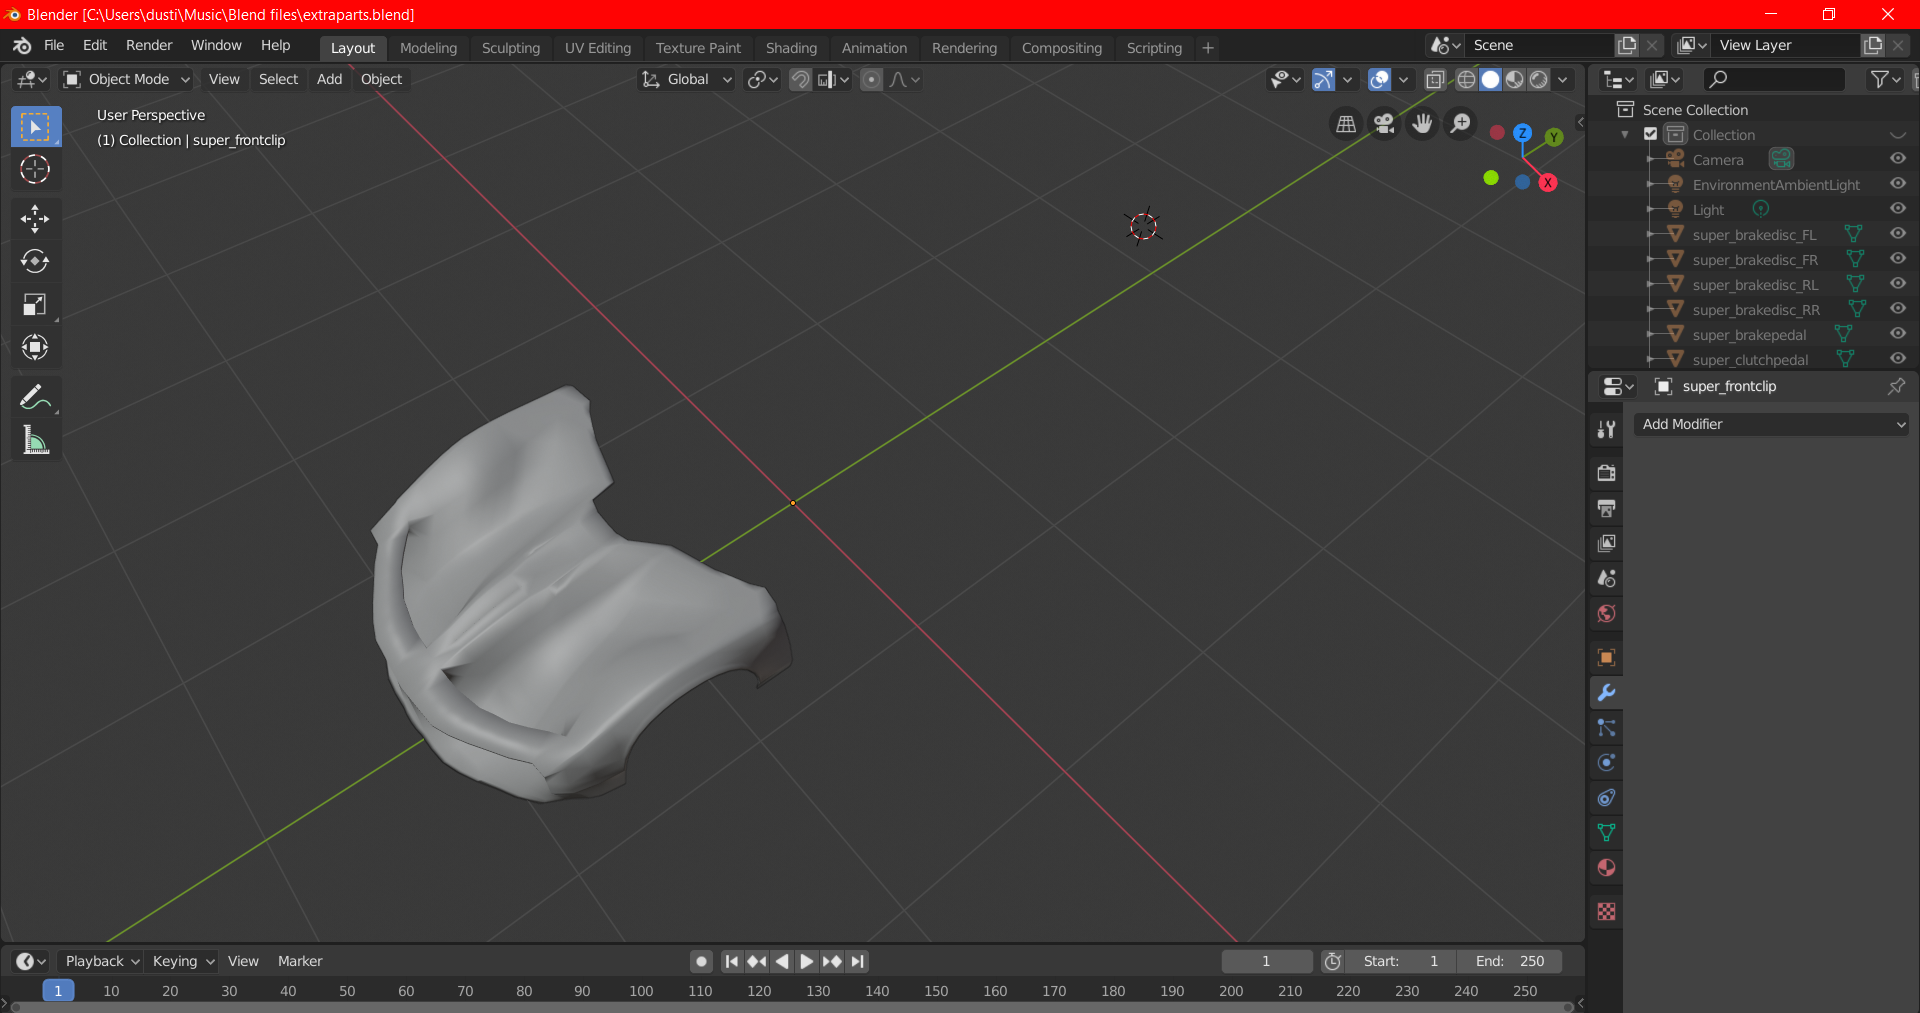This screenshot has height=1013, width=1920.
Task: Hide super_brakepedal in outliner
Action: click(1897, 334)
